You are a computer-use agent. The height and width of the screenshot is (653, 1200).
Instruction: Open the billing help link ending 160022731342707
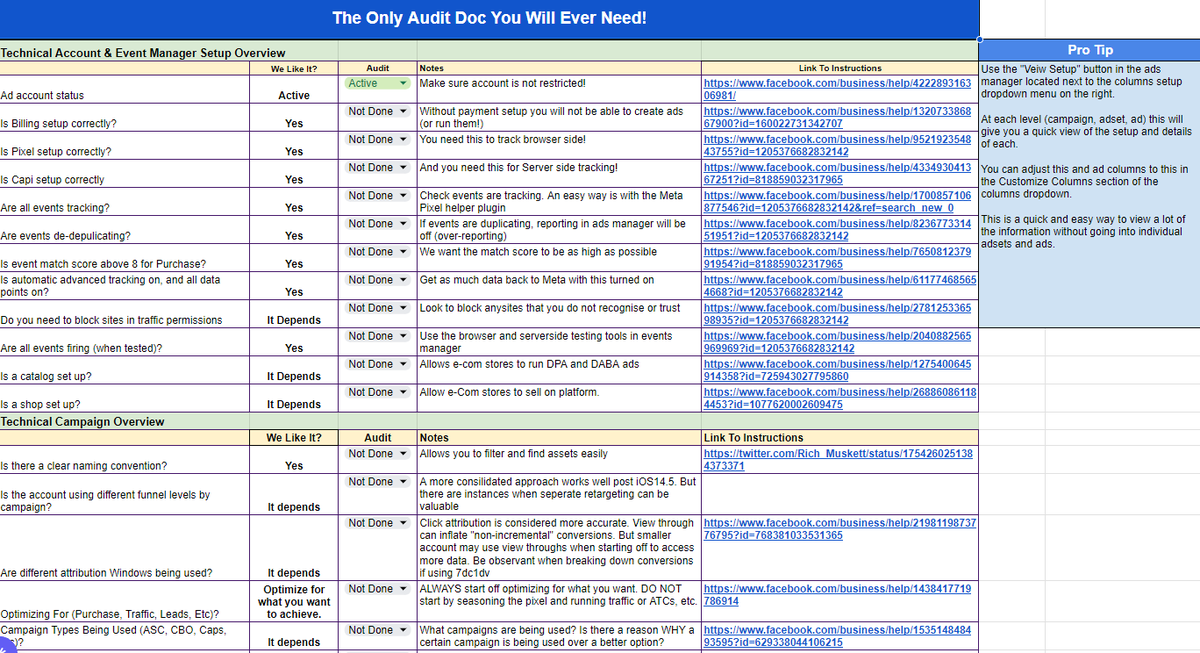[838, 117]
